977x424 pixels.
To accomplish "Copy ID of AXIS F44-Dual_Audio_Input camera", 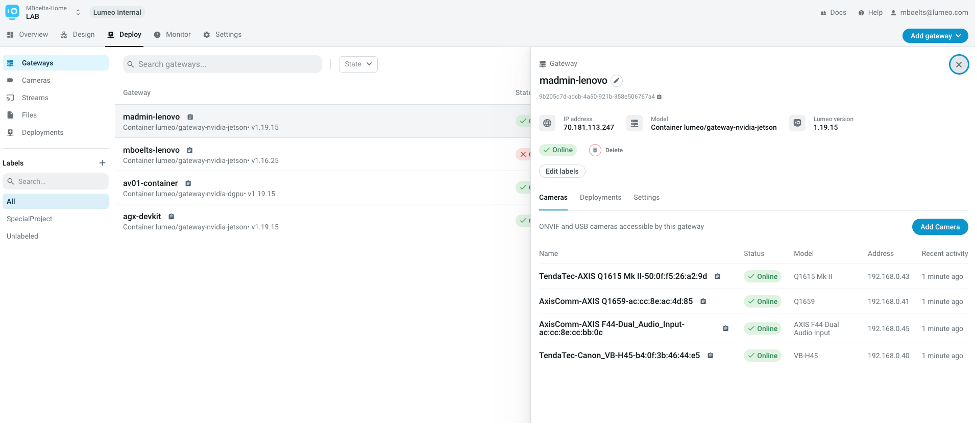I will pos(725,328).
